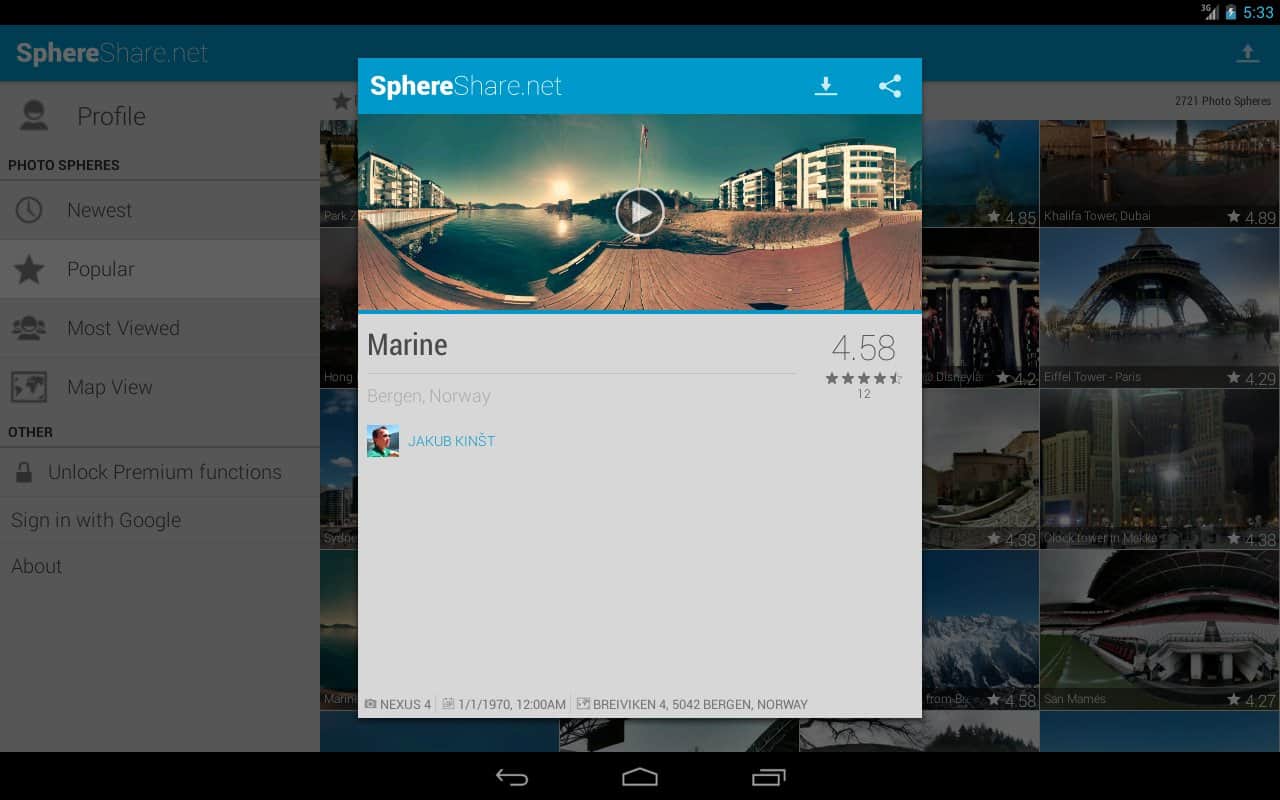Sign in with Google
This screenshot has width=1280, height=800.
(96, 520)
